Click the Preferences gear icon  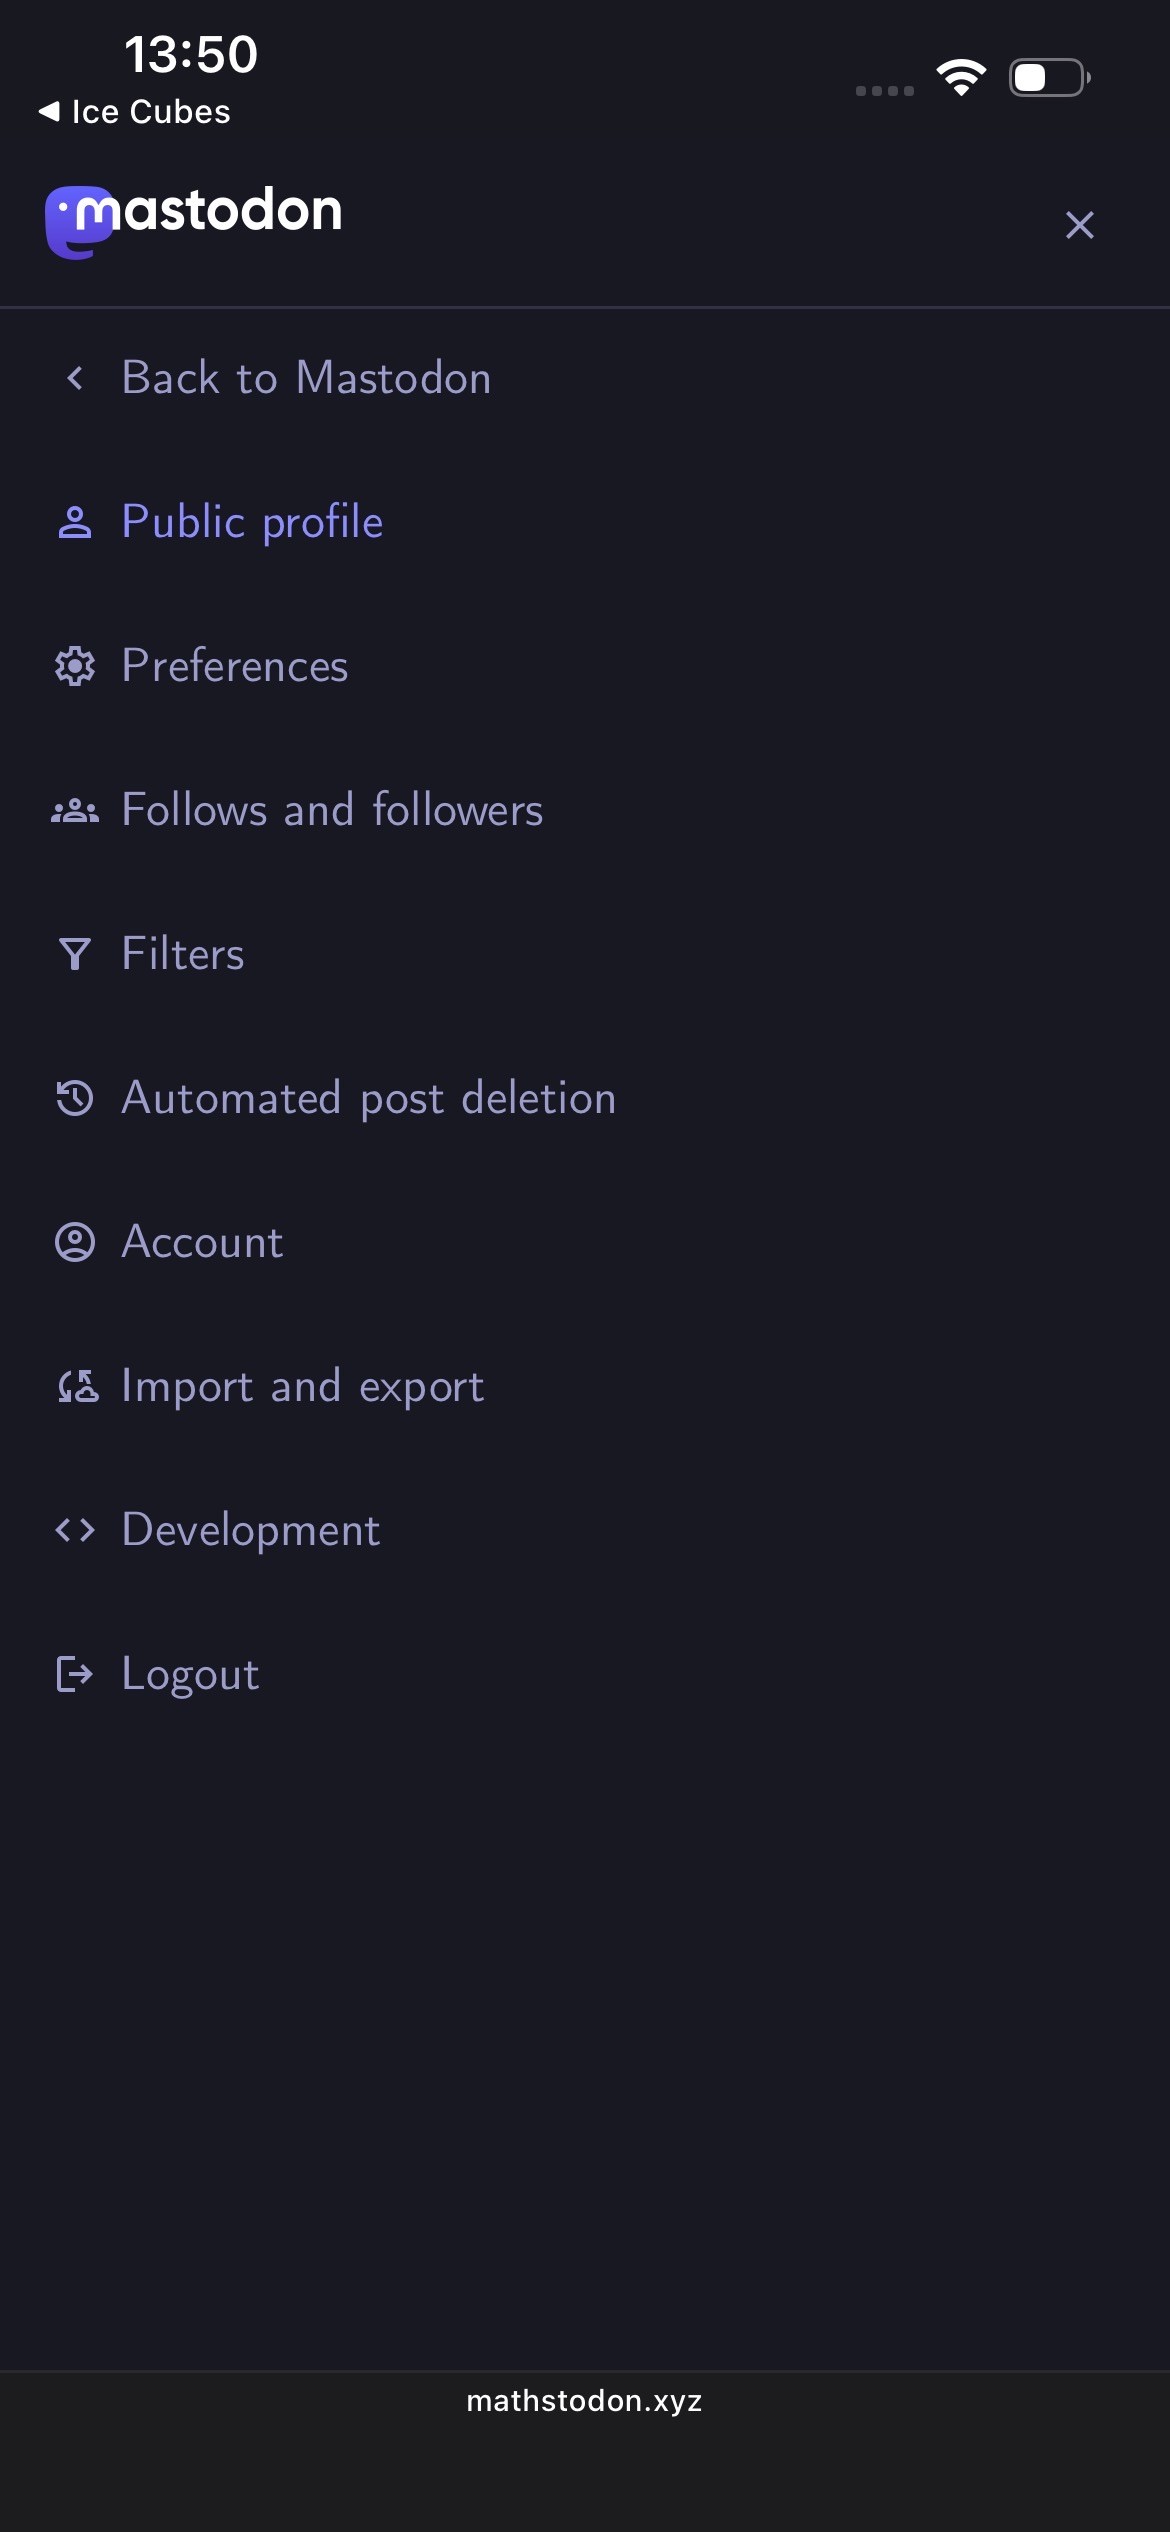click(75, 666)
